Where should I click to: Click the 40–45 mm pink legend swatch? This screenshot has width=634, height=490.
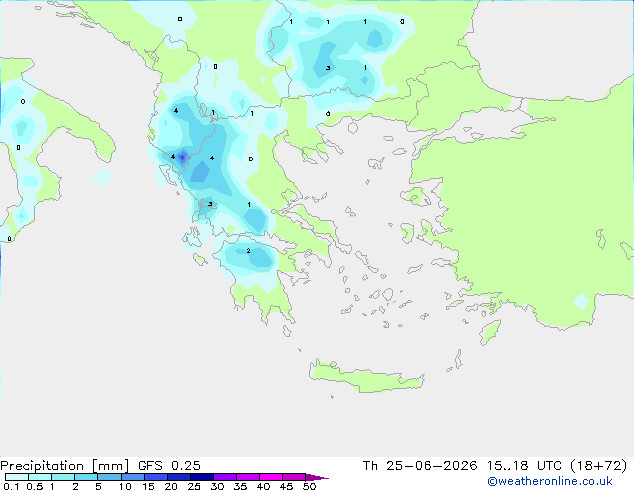tap(271, 477)
